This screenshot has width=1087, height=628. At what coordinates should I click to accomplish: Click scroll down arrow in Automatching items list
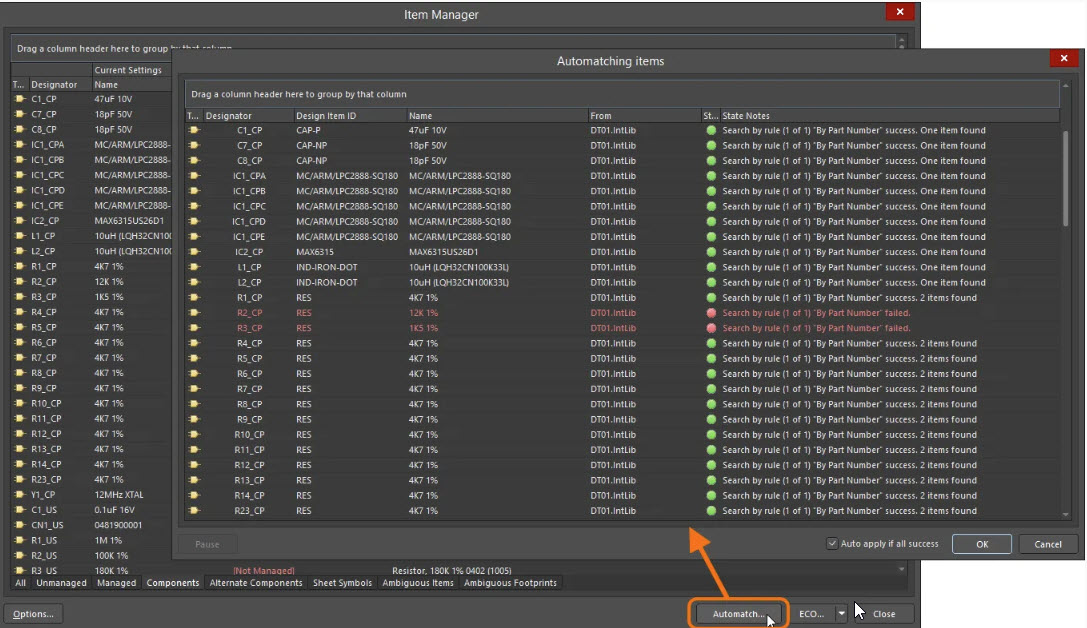[1066, 515]
